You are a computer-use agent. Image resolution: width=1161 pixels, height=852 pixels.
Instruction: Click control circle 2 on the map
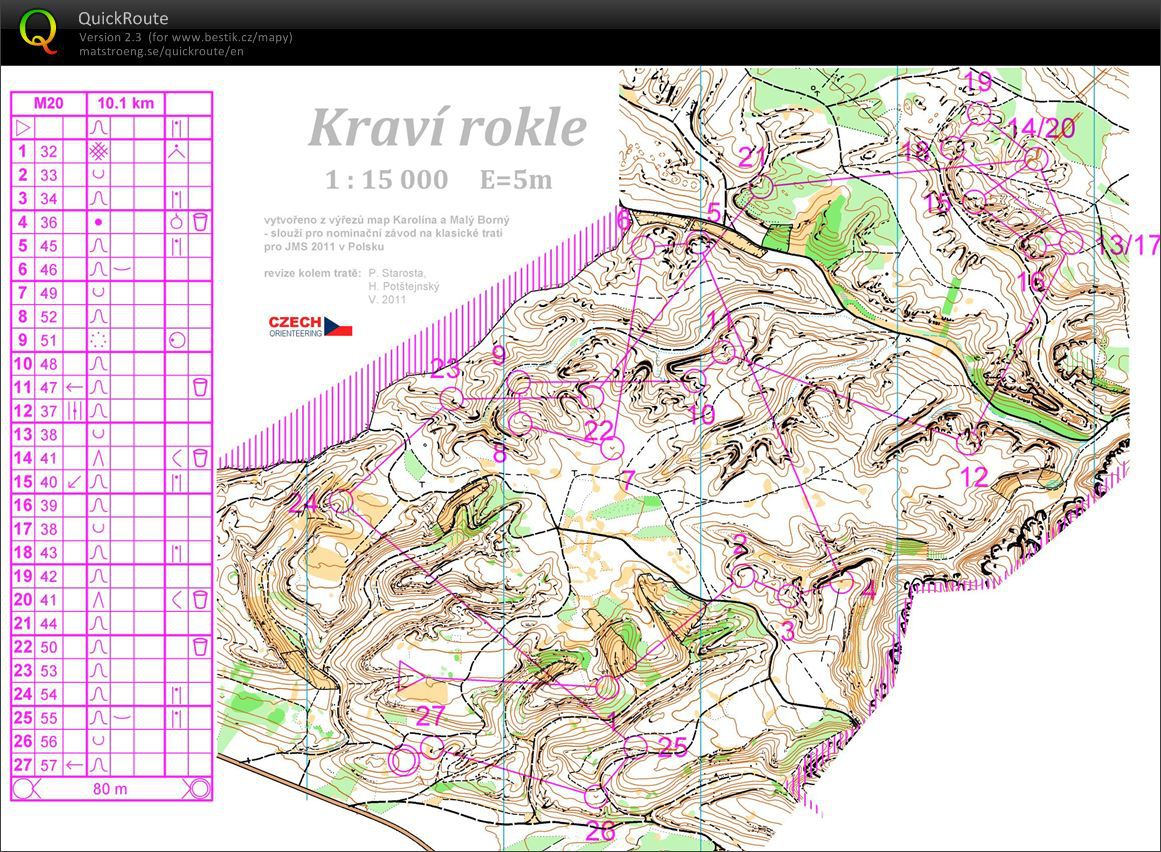click(743, 576)
